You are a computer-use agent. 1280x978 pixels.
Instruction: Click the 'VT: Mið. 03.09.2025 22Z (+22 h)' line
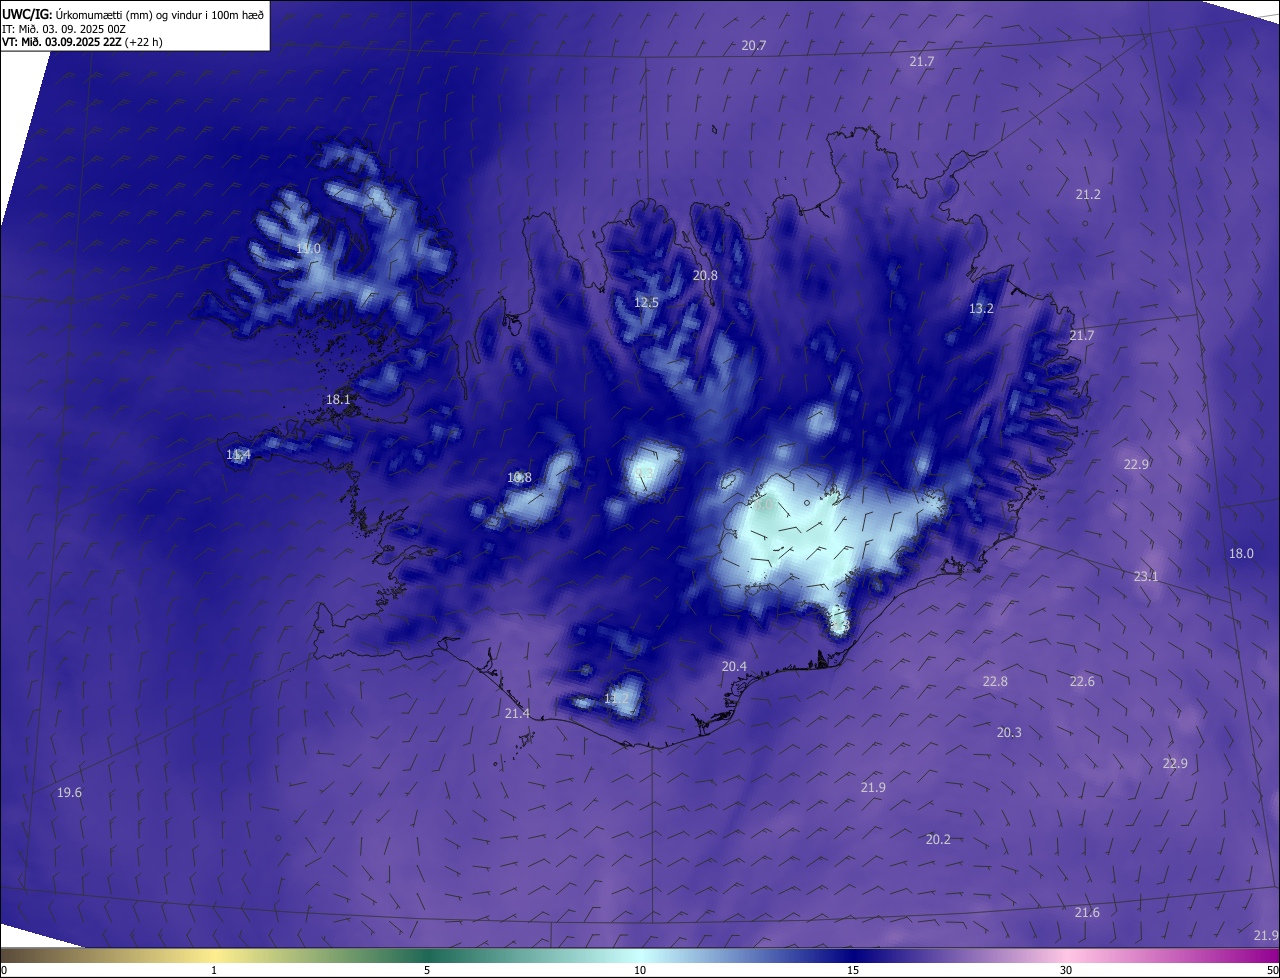pos(82,42)
